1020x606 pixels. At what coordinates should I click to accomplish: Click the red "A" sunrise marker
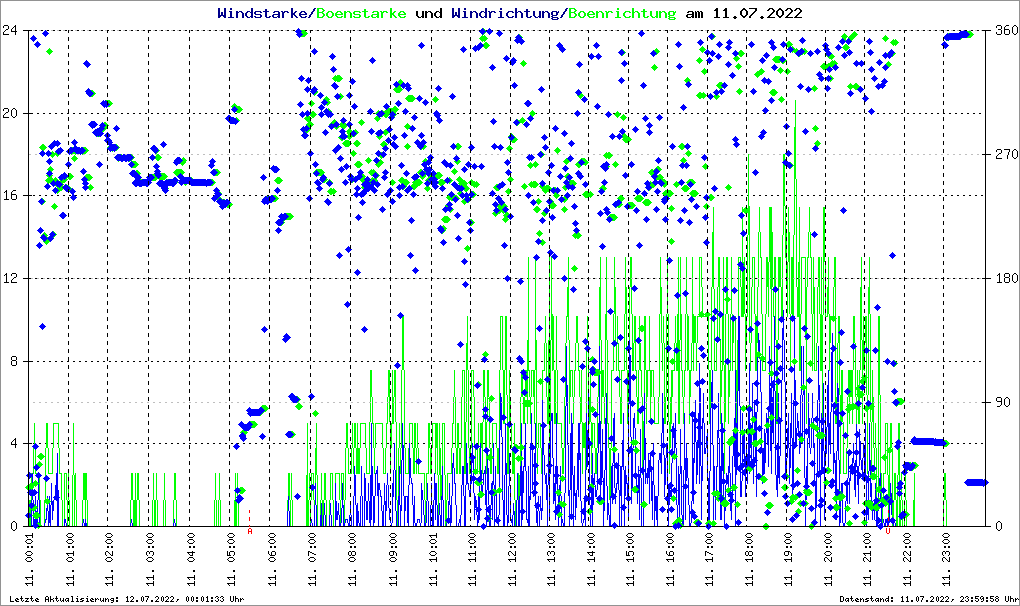(x=249, y=532)
